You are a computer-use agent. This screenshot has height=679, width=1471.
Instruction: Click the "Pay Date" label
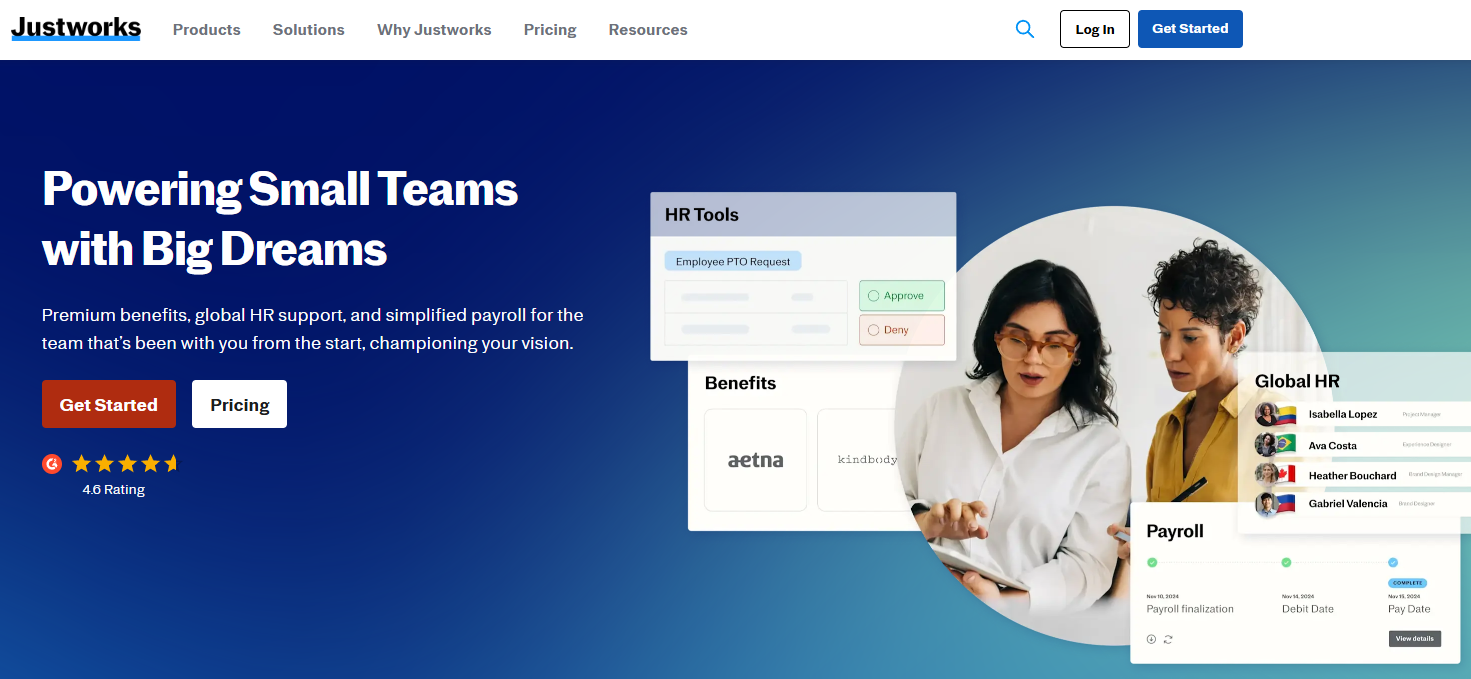coord(1409,609)
